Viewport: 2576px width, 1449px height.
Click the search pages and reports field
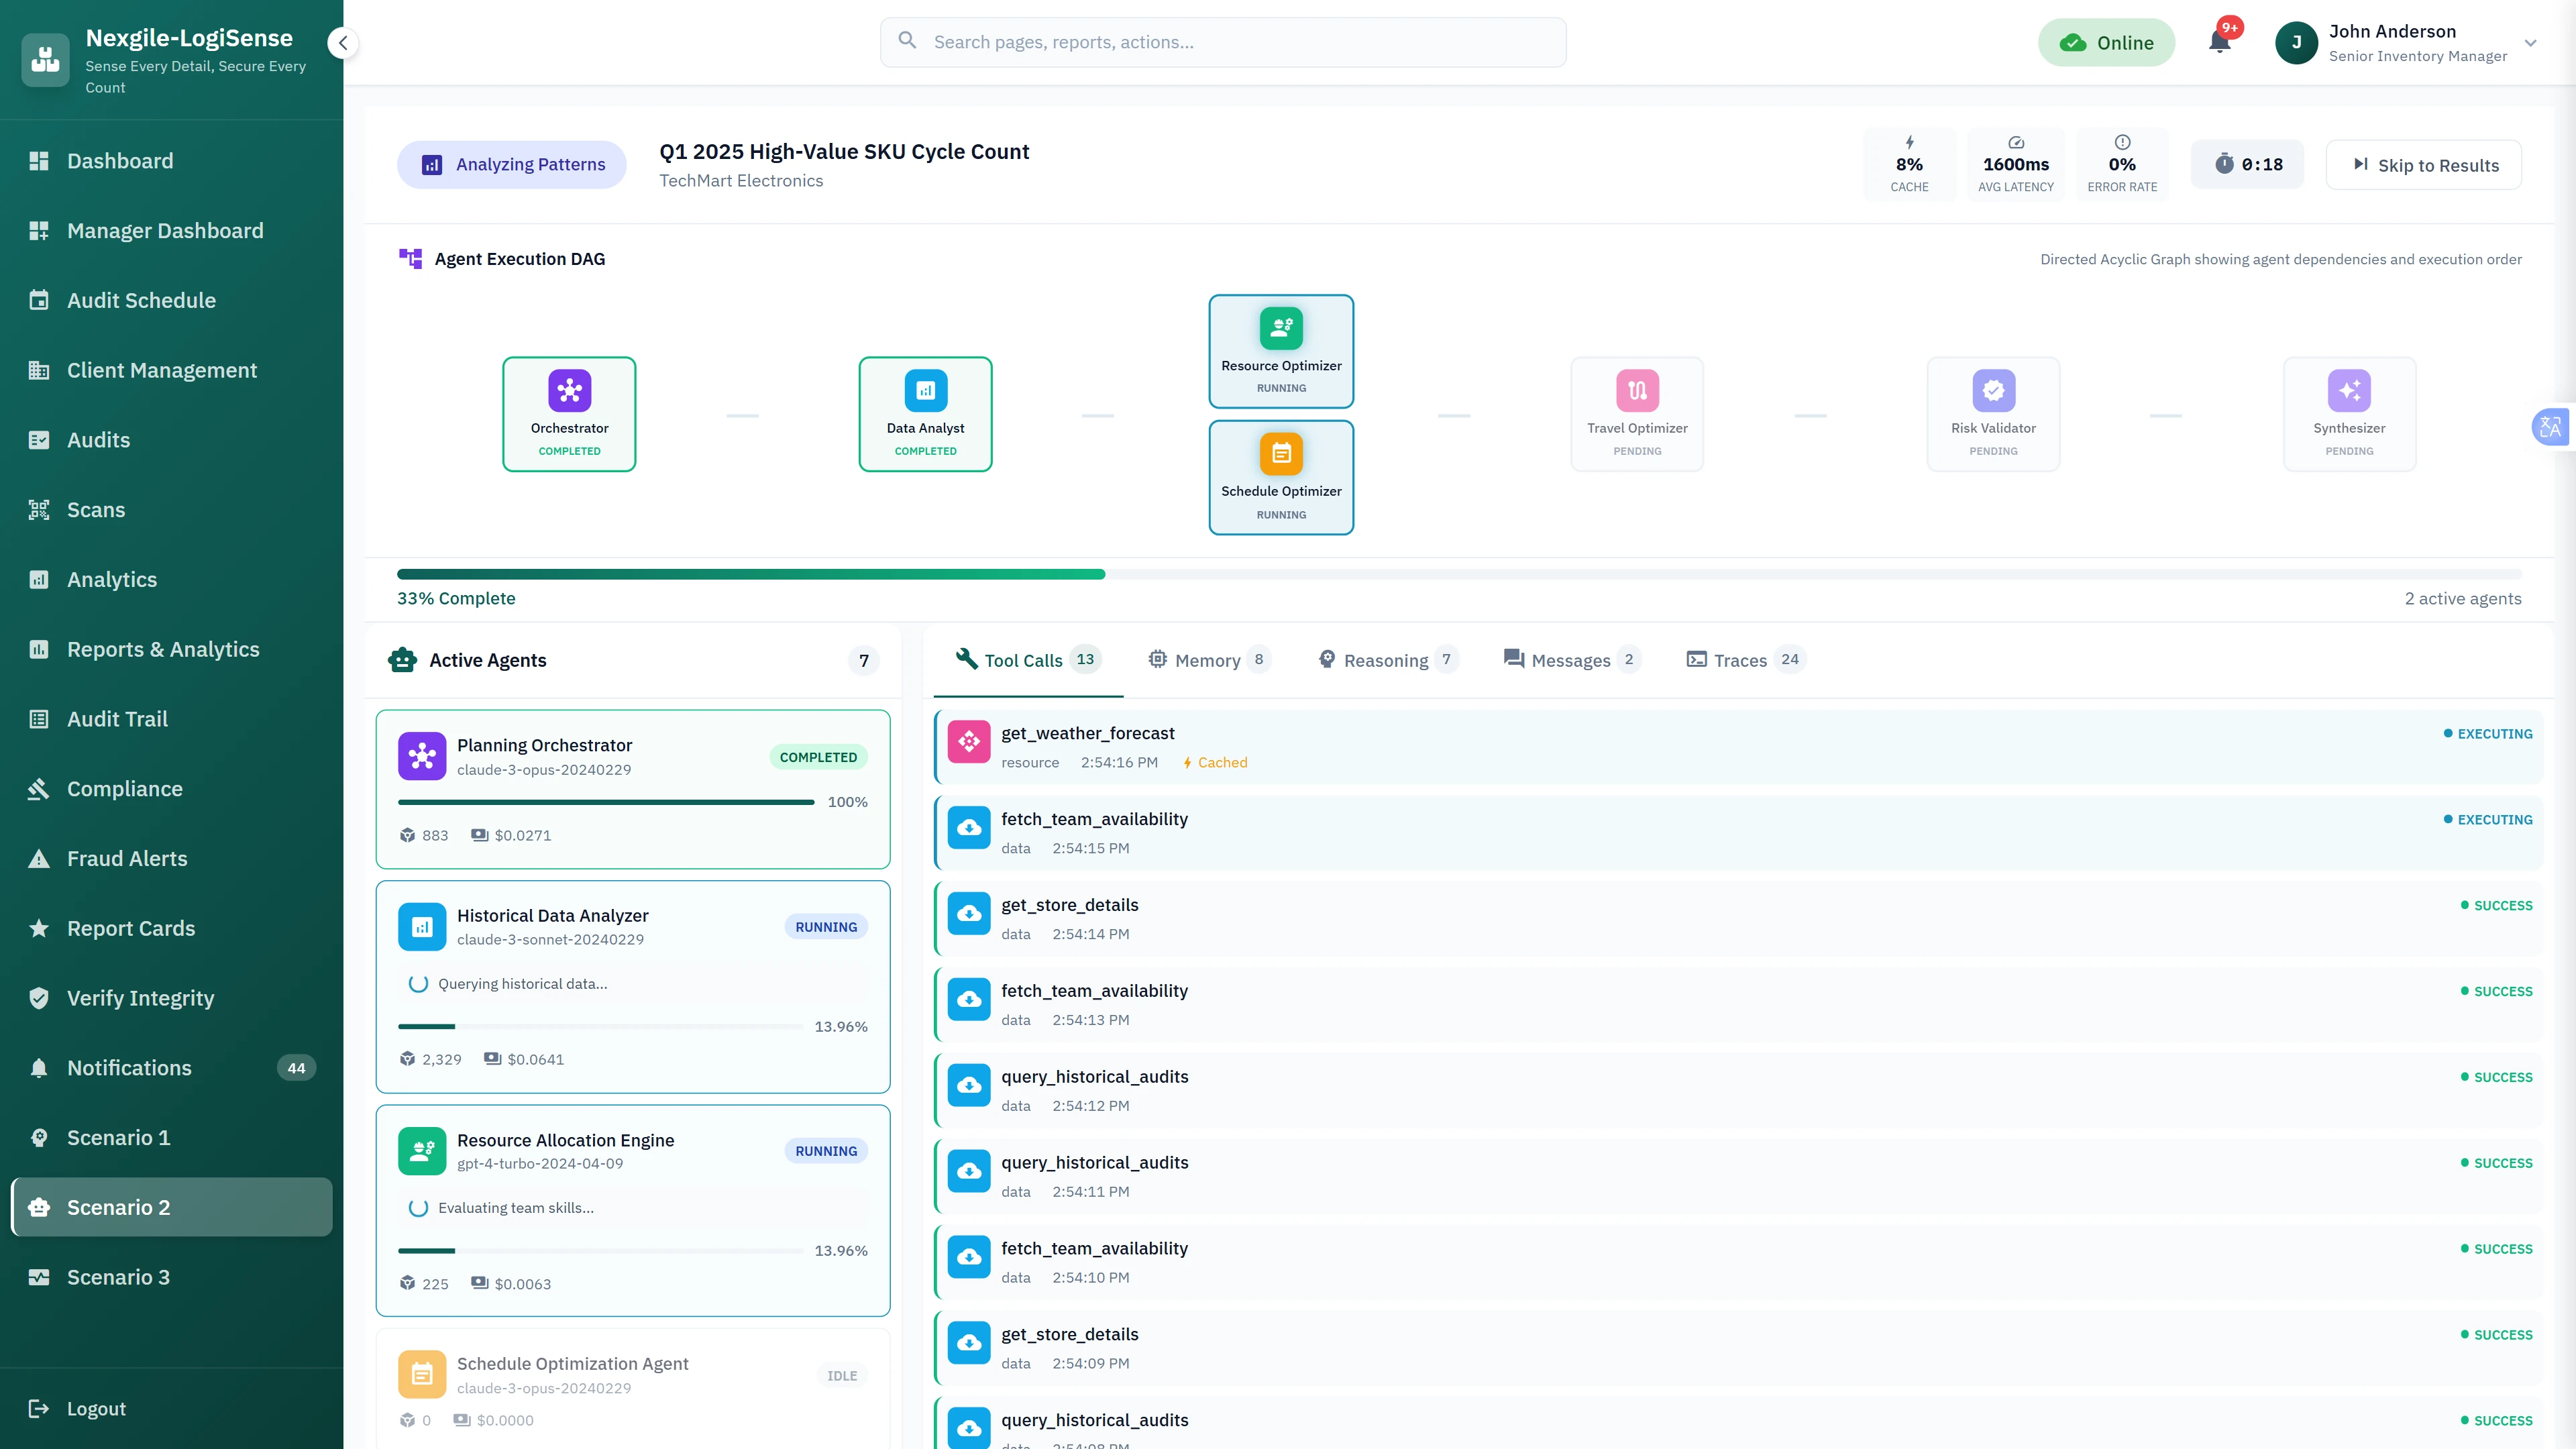(1223, 42)
